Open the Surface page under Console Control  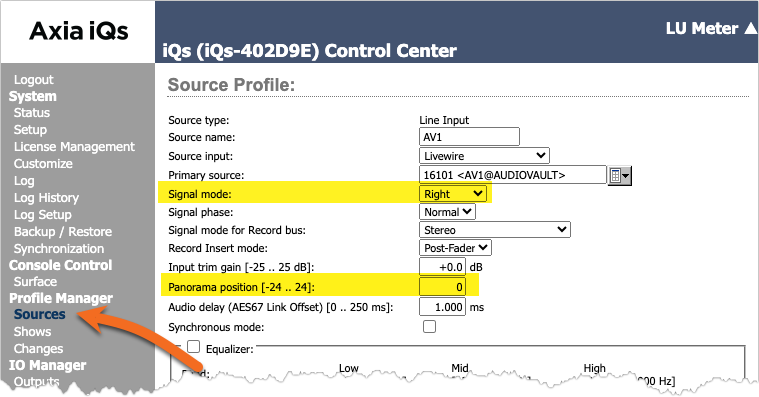35,282
